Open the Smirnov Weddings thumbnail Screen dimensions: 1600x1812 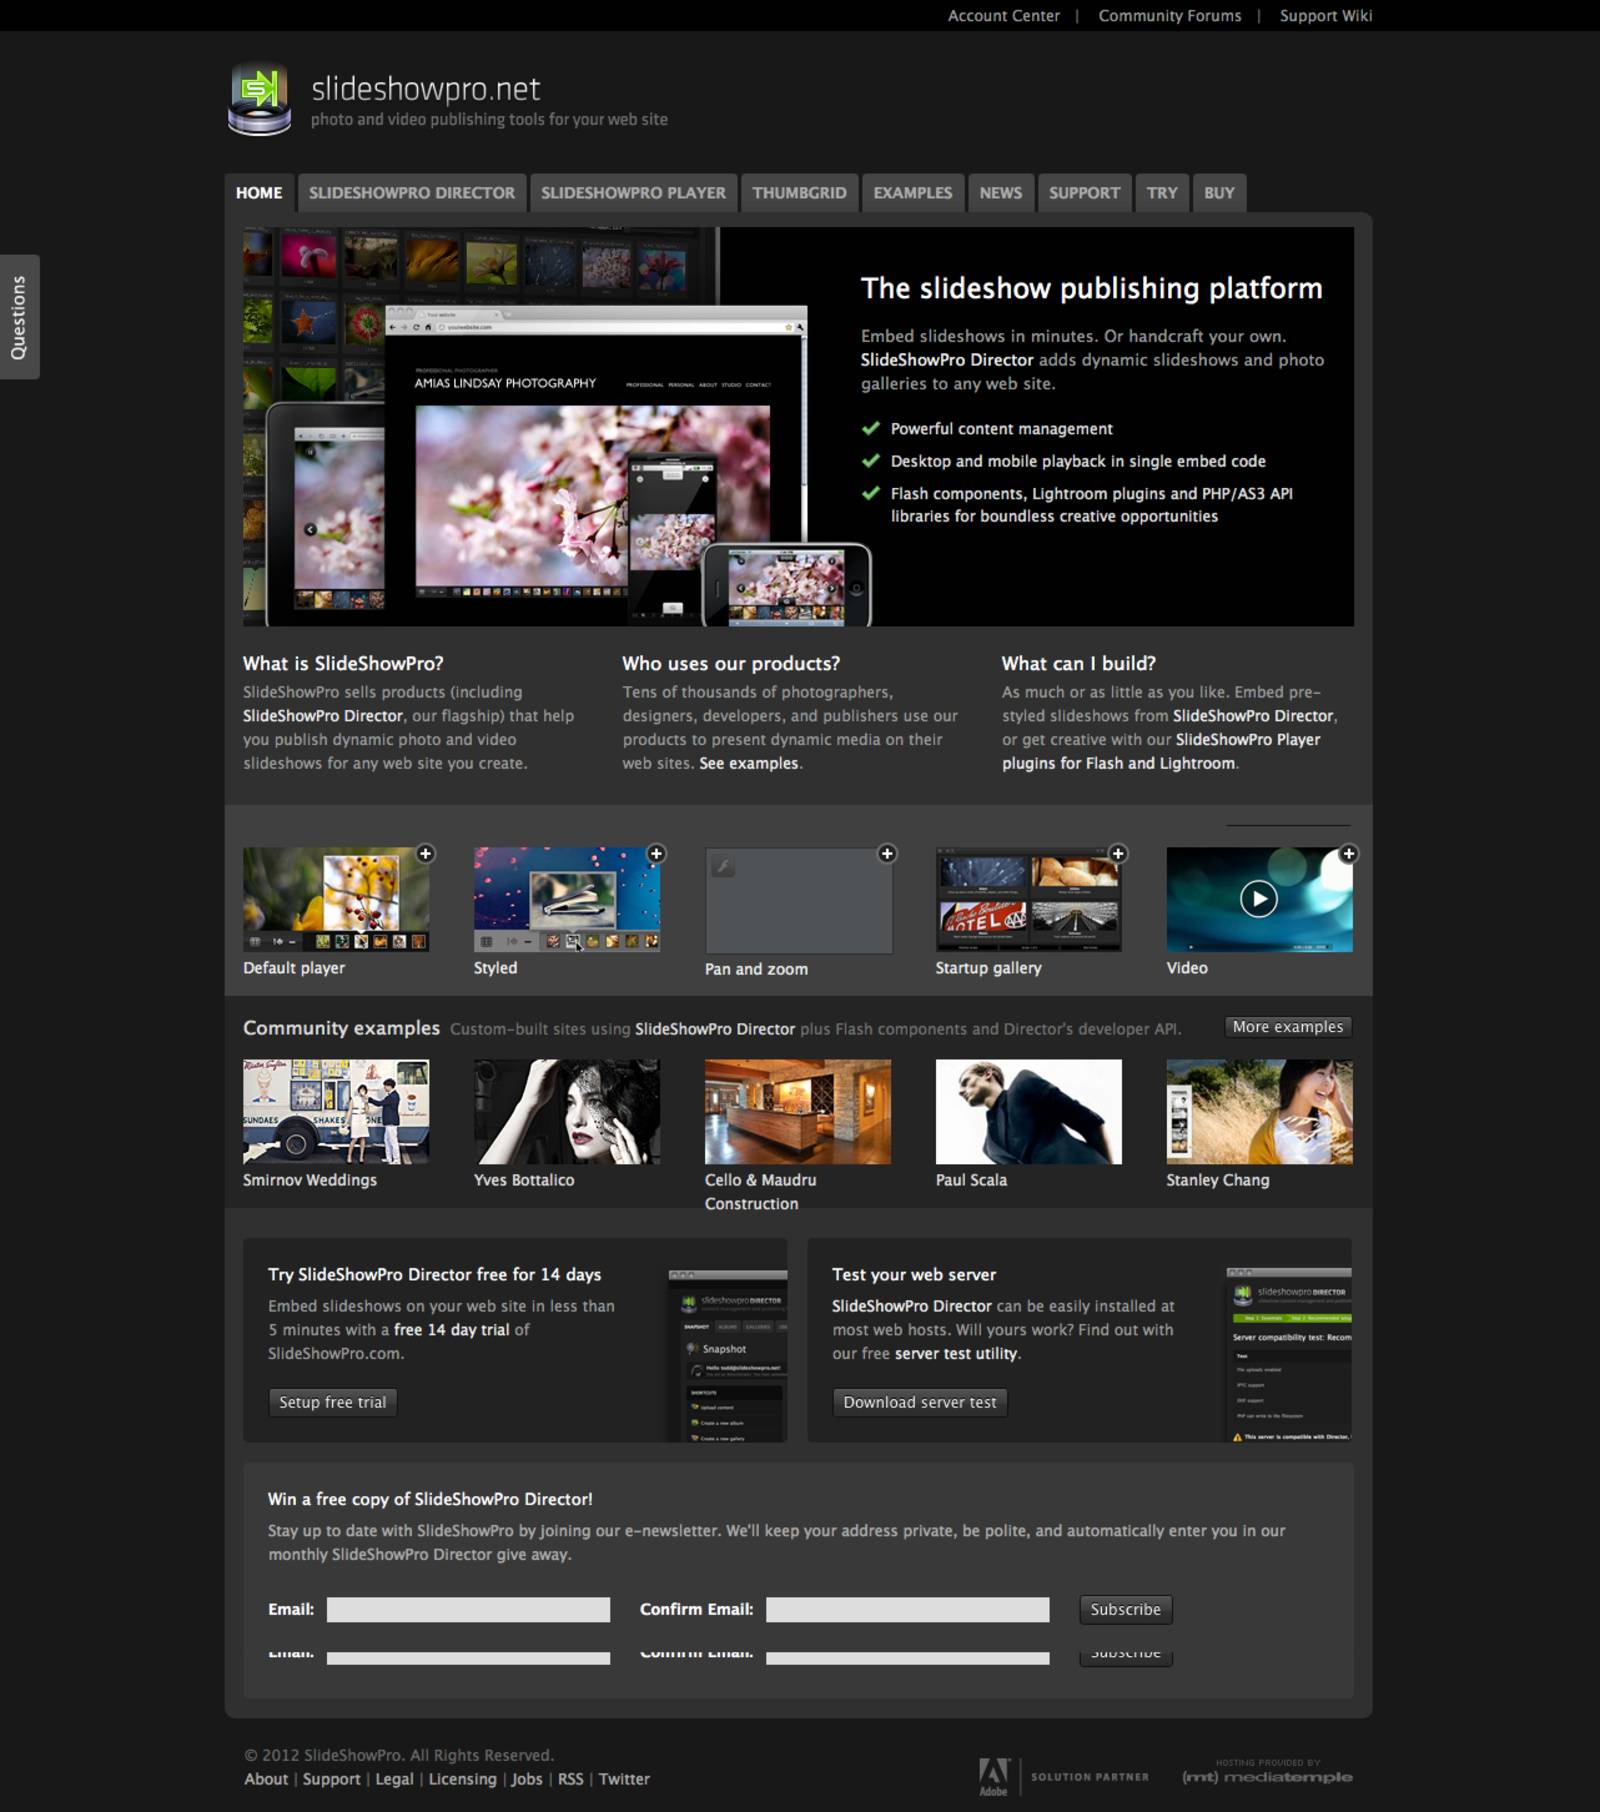[336, 1111]
